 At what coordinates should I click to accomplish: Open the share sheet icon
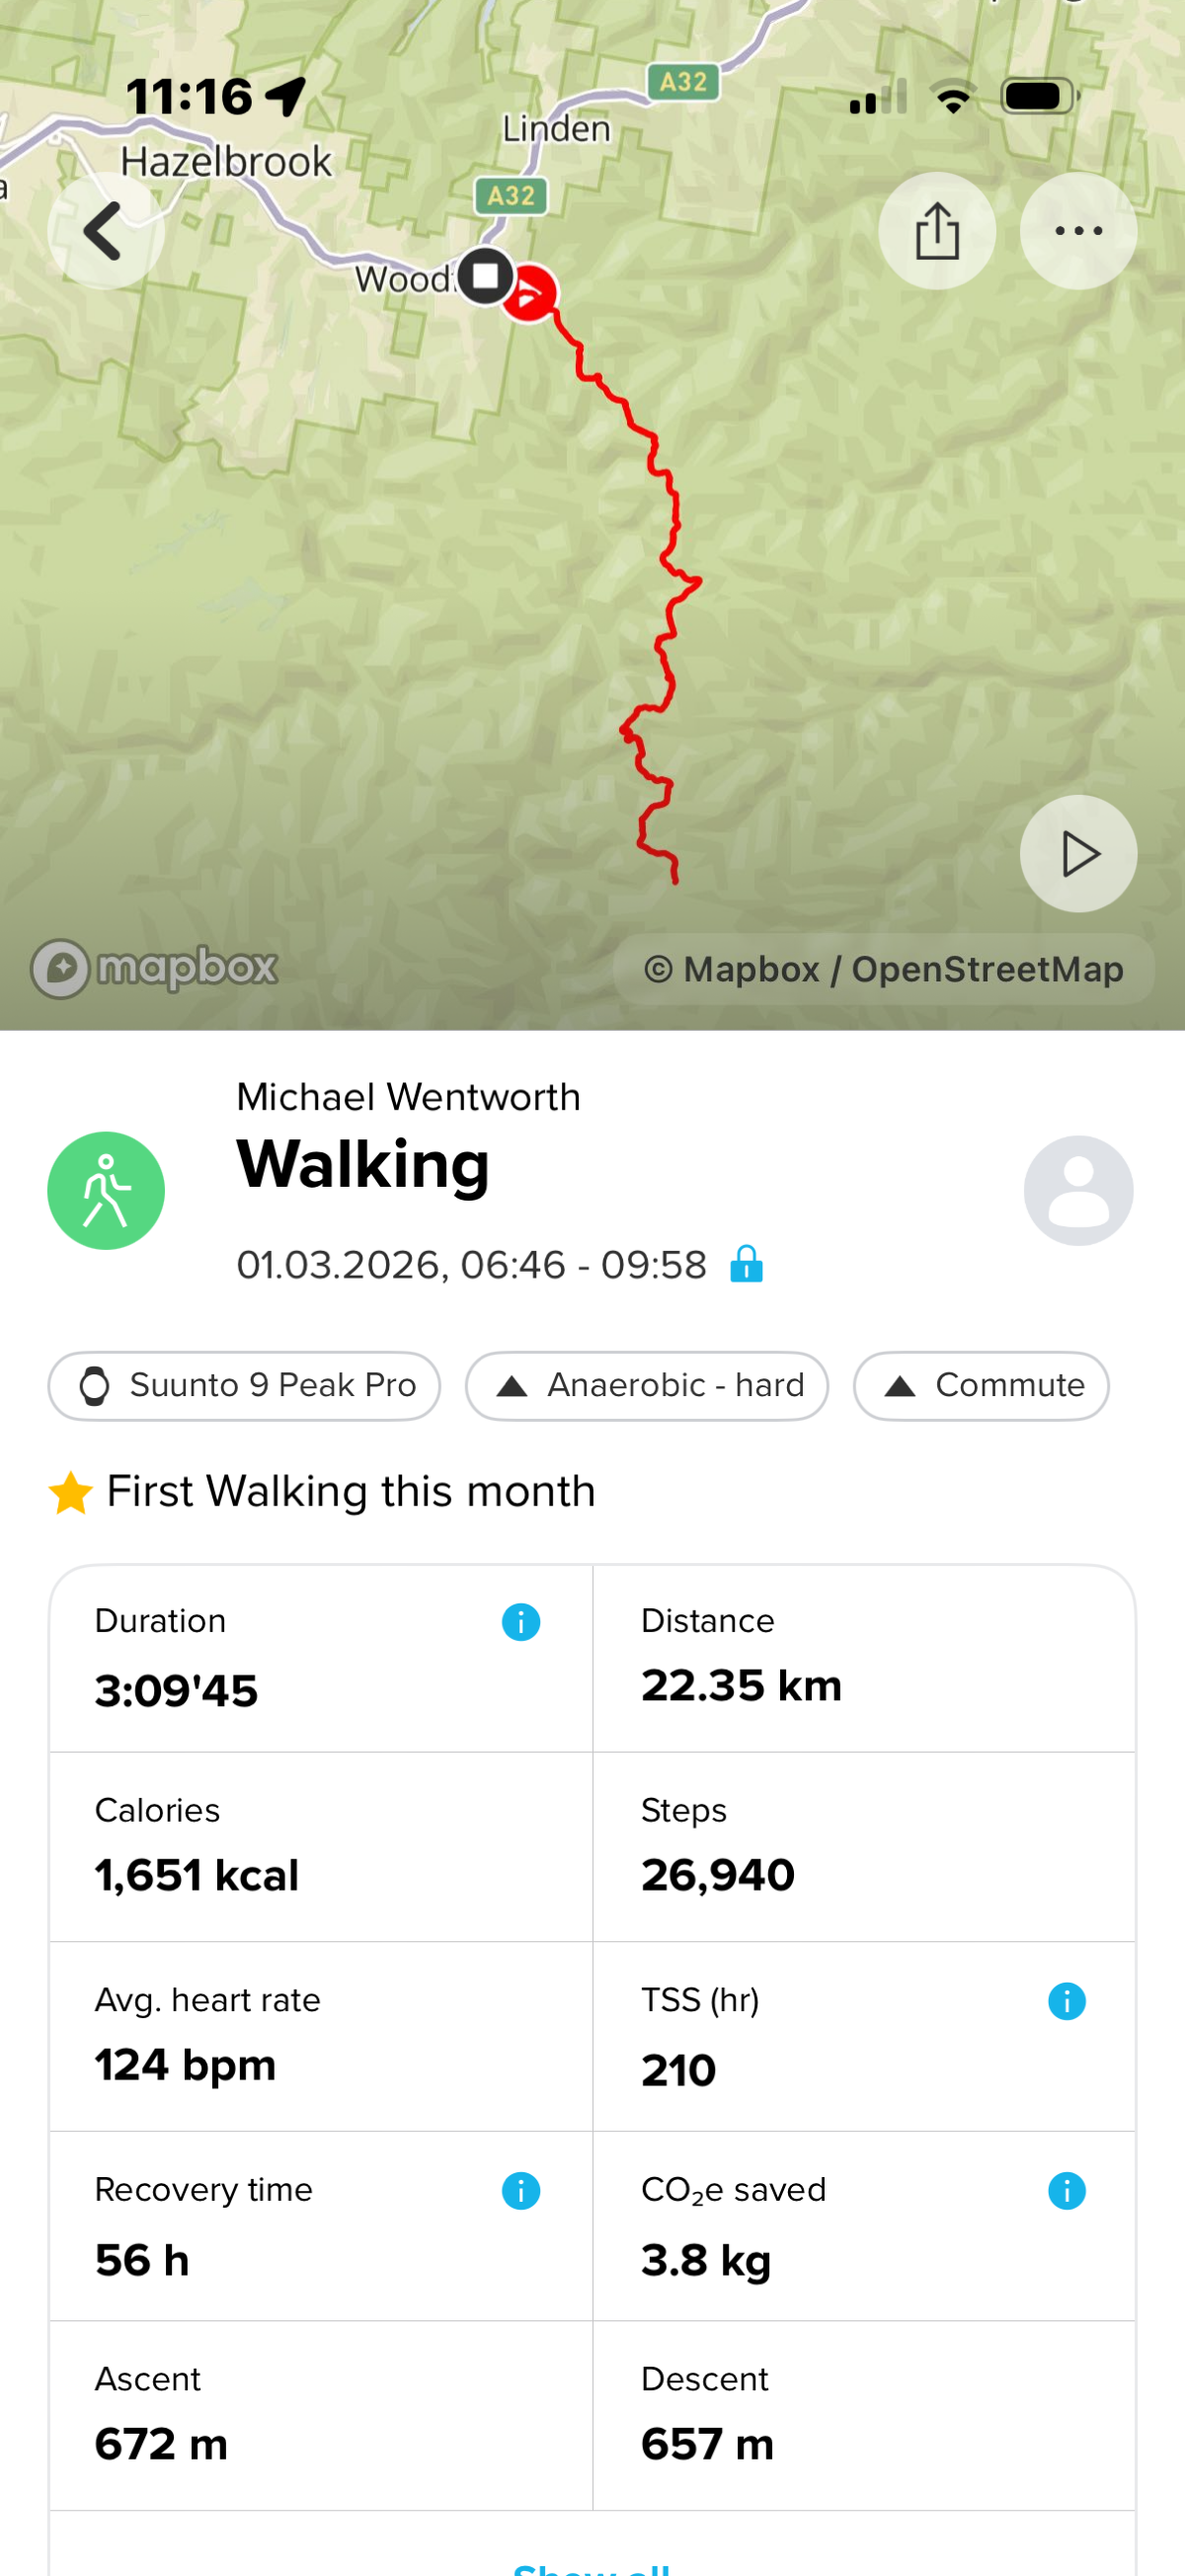click(x=936, y=231)
